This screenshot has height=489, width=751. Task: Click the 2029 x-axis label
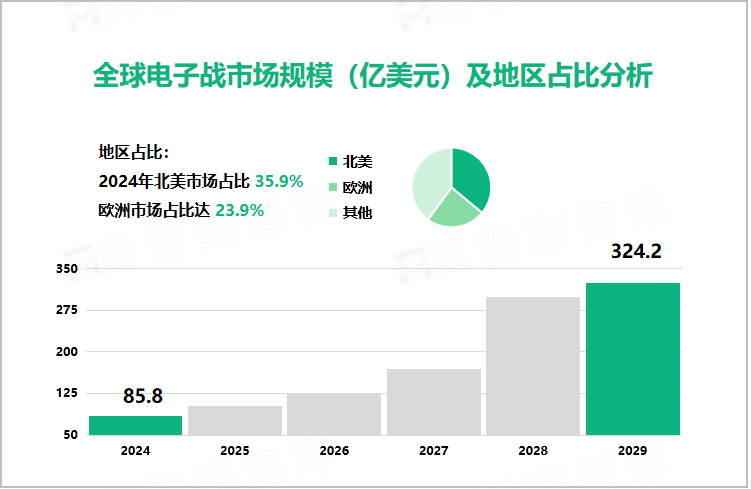pyautogui.click(x=633, y=451)
